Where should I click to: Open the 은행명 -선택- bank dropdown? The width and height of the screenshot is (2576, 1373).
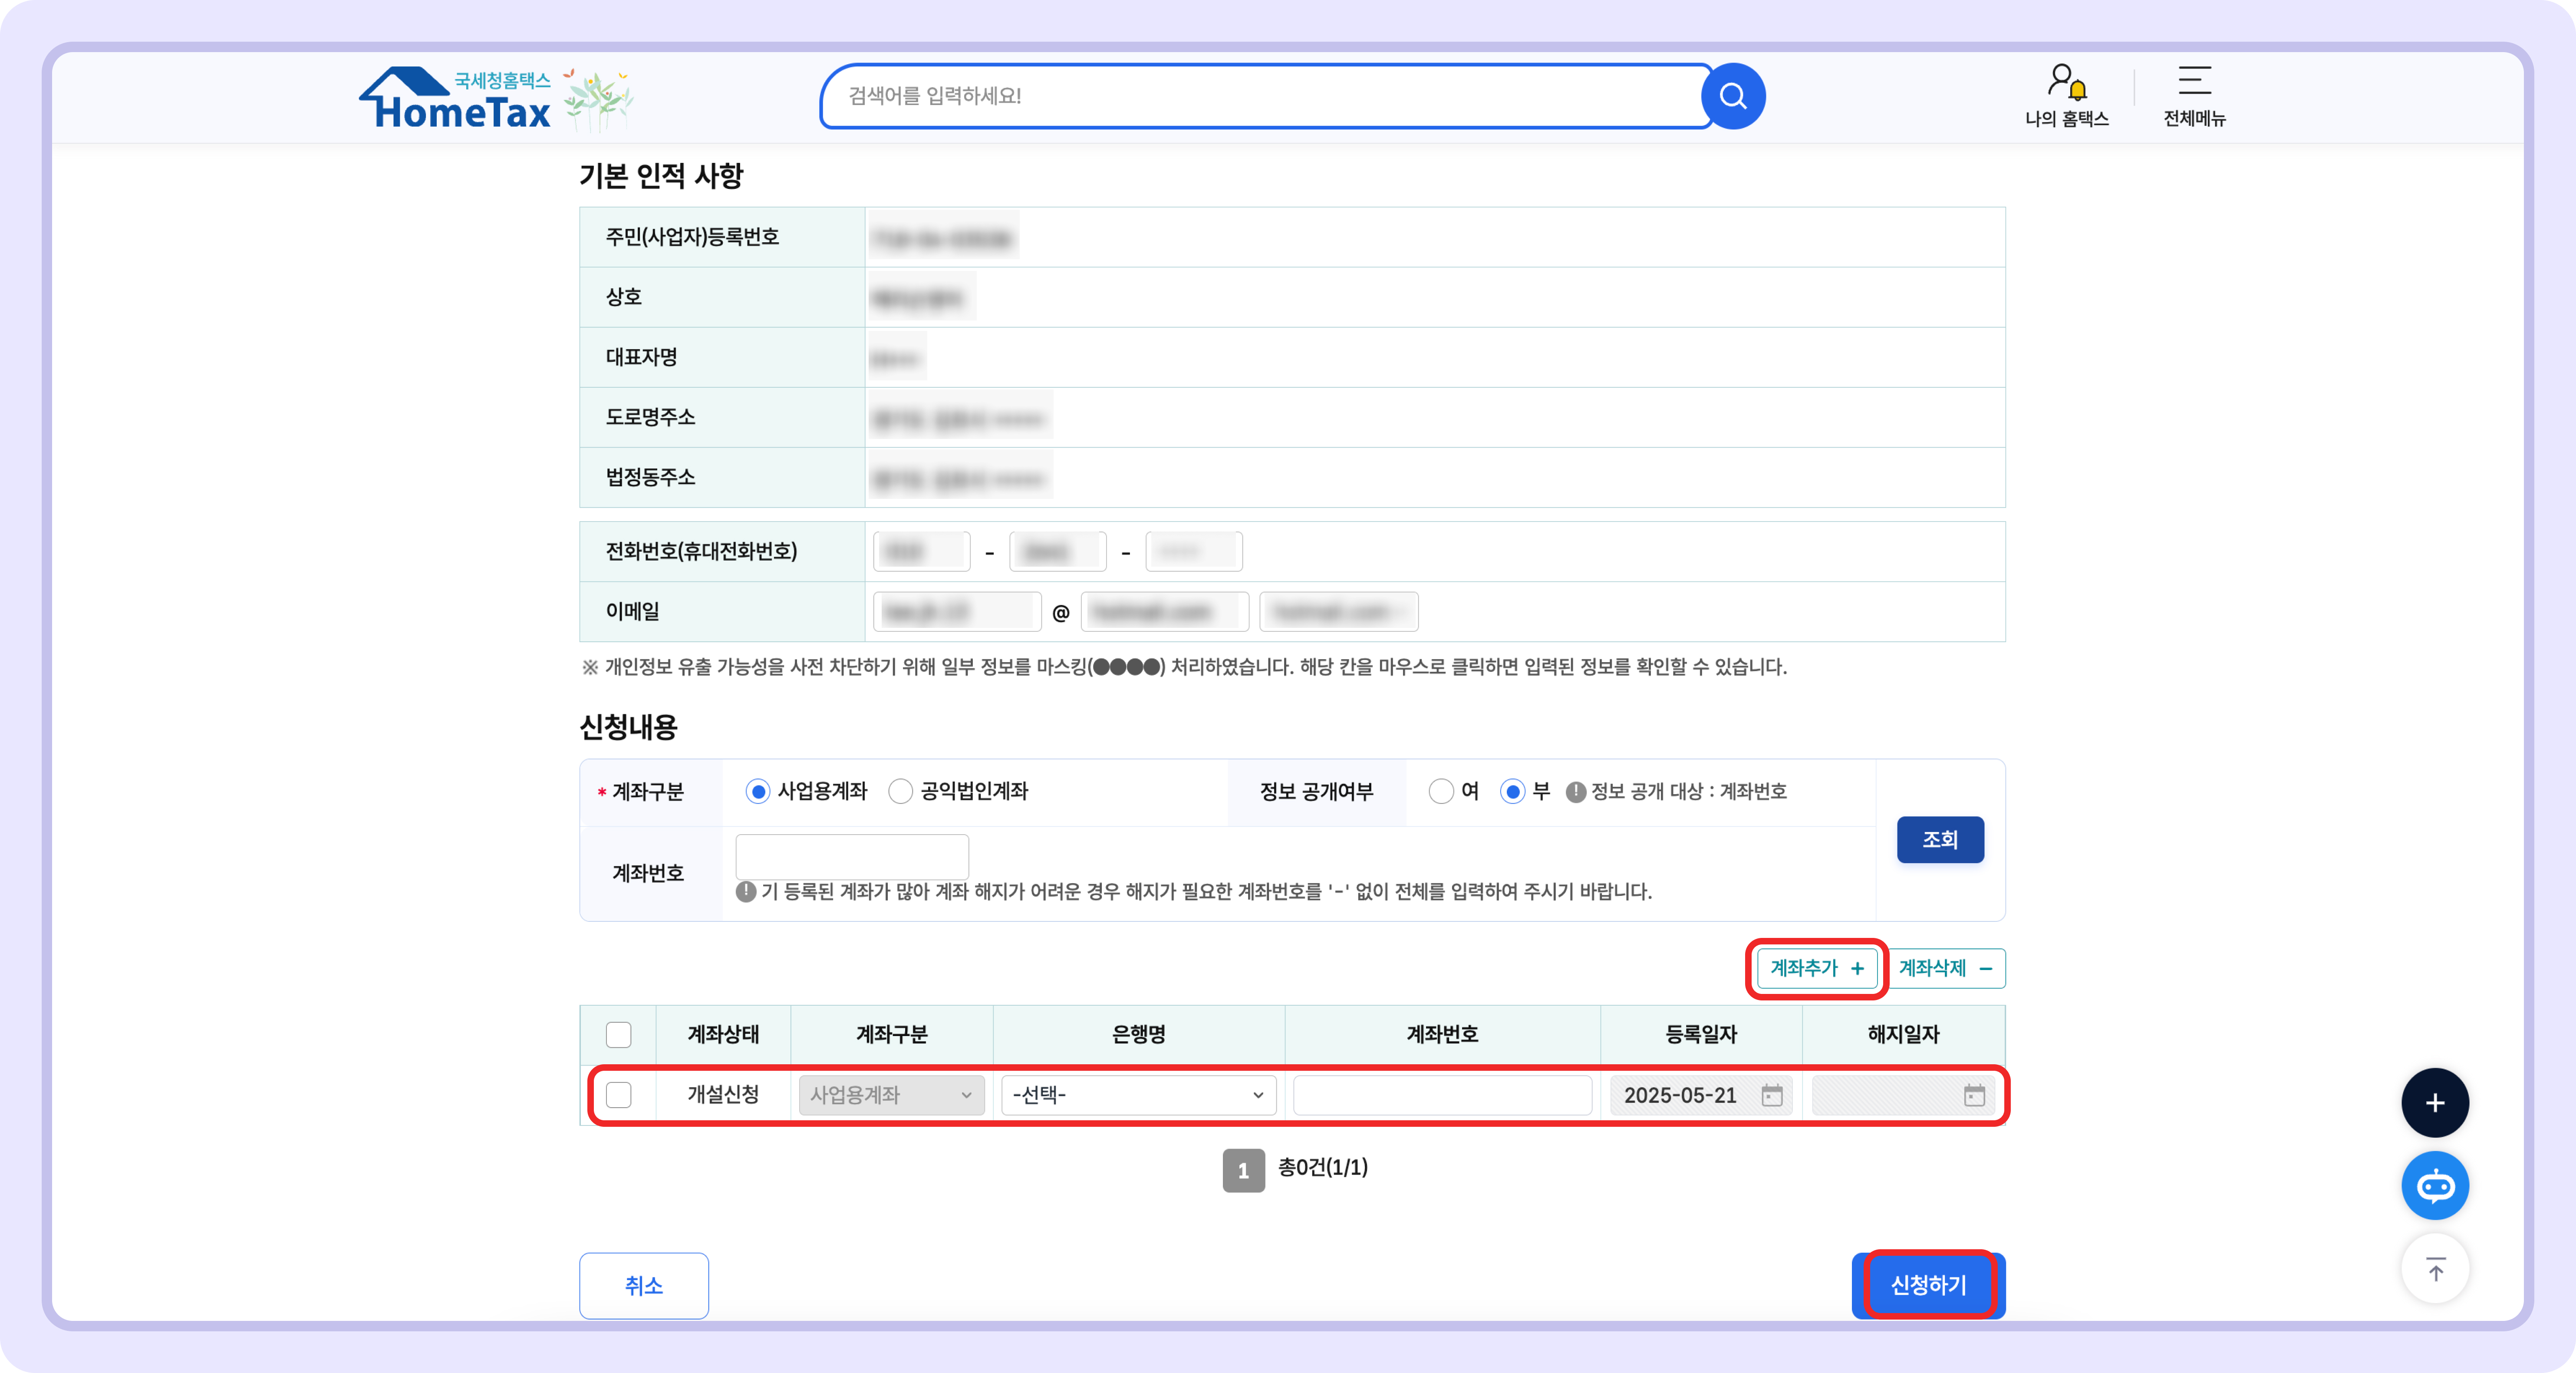(x=1138, y=1095)
